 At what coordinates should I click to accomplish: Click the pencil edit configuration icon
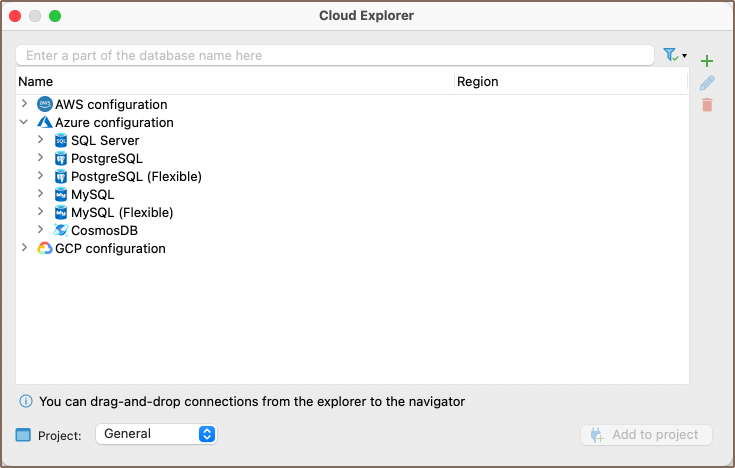[x=707, y=83]
